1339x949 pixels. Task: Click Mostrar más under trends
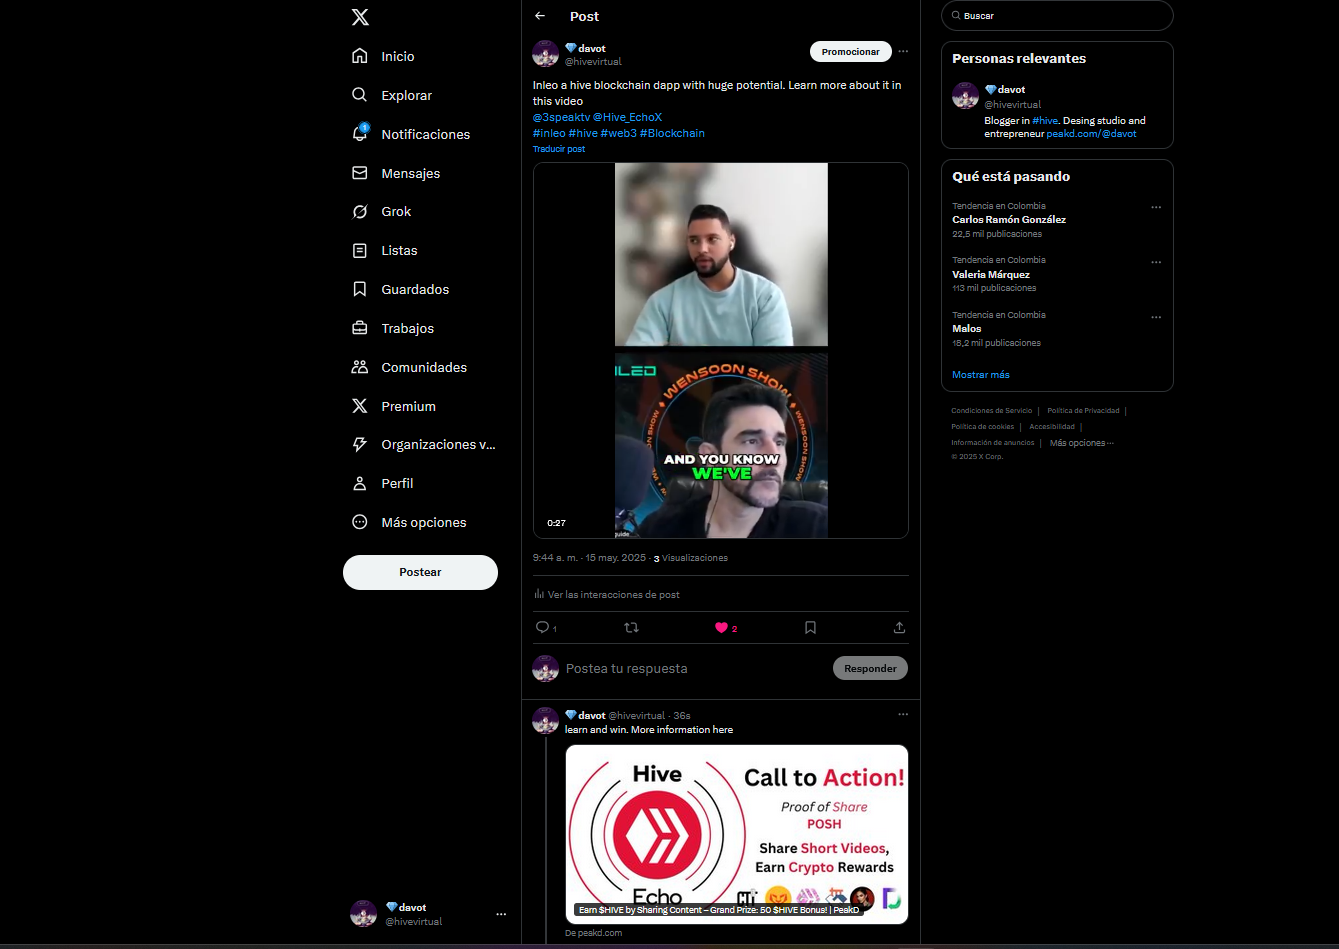pos(981,374)
